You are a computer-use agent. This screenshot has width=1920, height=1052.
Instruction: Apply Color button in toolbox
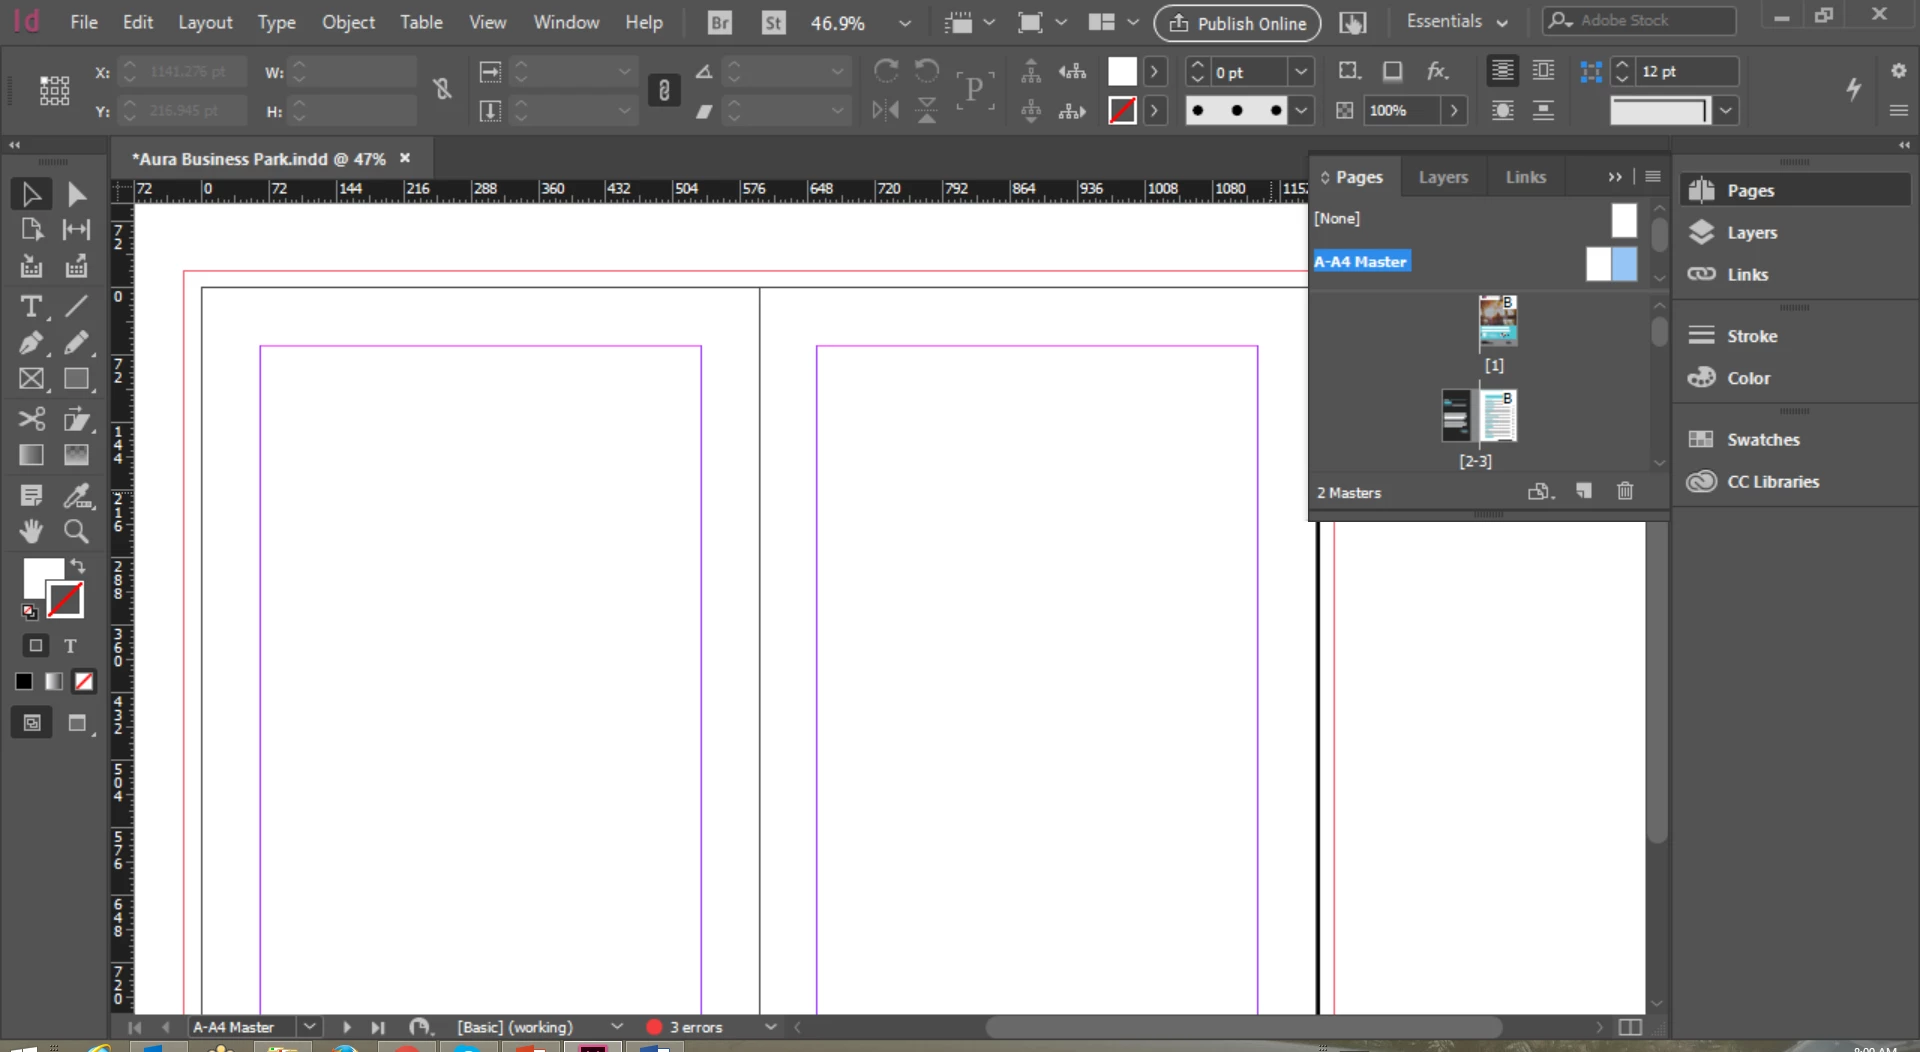click(23, 682)
